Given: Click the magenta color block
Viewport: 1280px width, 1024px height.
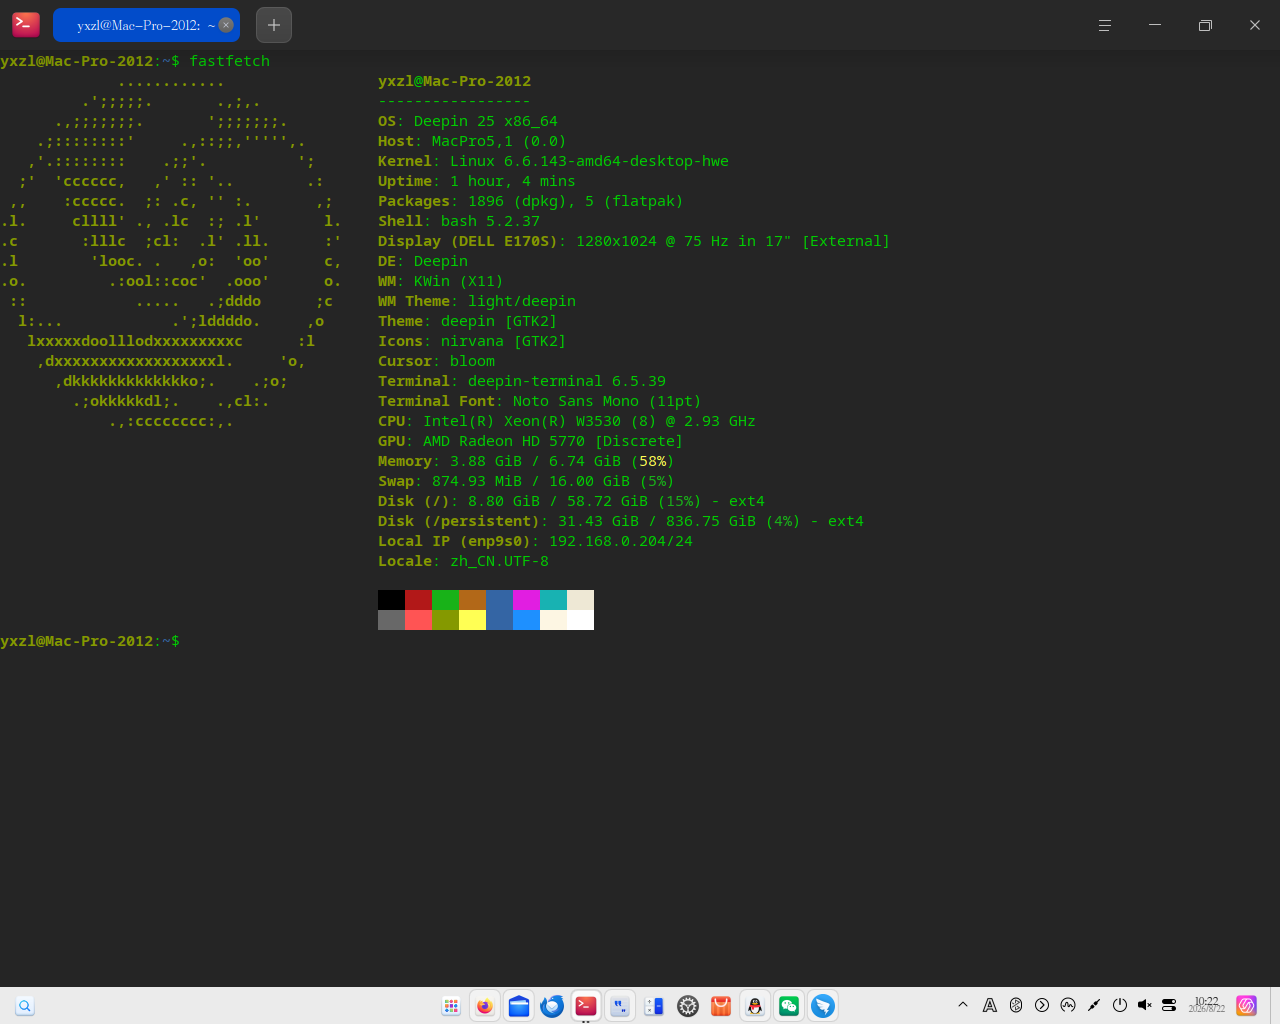Looking at the screenshot, I should [x=526, y=600].
